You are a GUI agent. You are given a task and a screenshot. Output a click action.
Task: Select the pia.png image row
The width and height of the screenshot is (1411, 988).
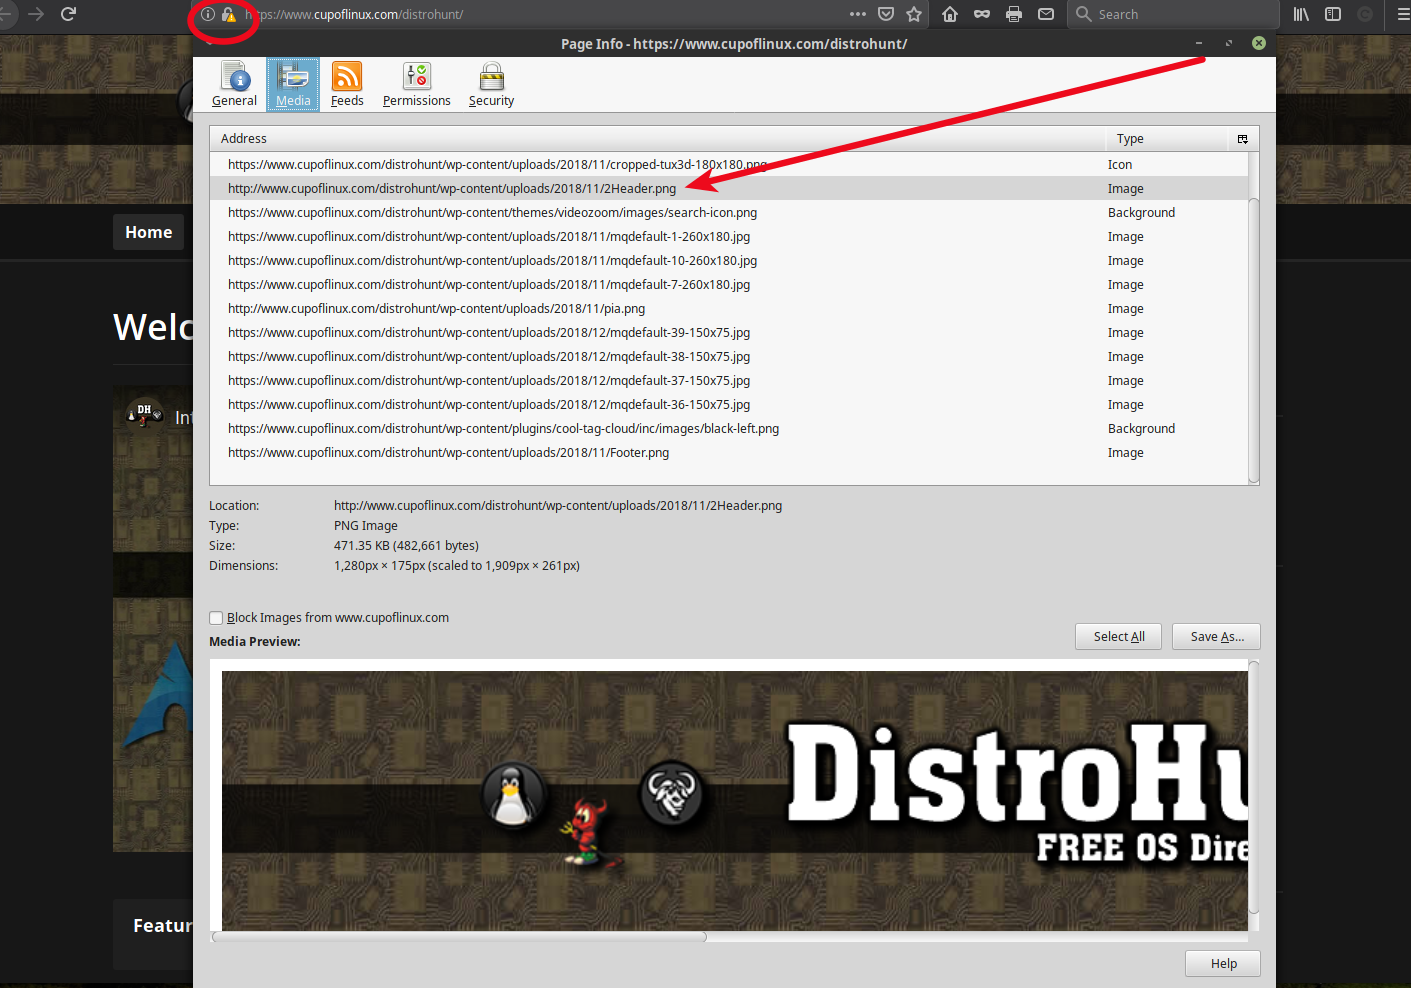click(x=729, y=309)
